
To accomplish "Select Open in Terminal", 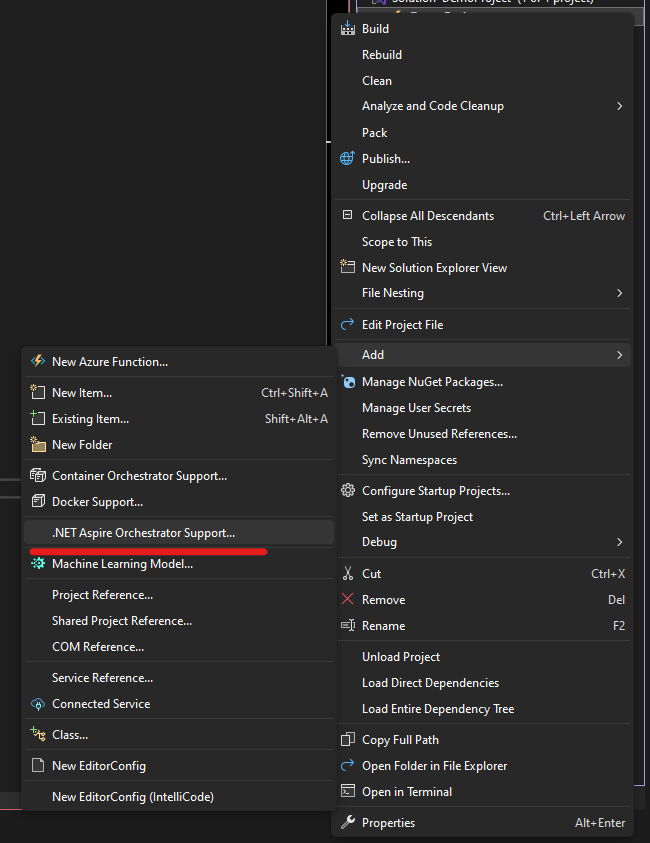I will tap(406, 792).
